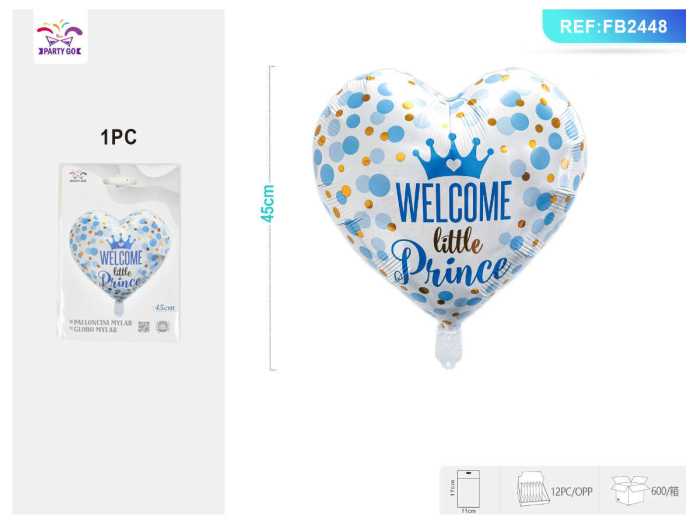Click the Party Go logo
The width and height of the screenshot is (700, 525).
pyautogui.click(x=60, y=37)
